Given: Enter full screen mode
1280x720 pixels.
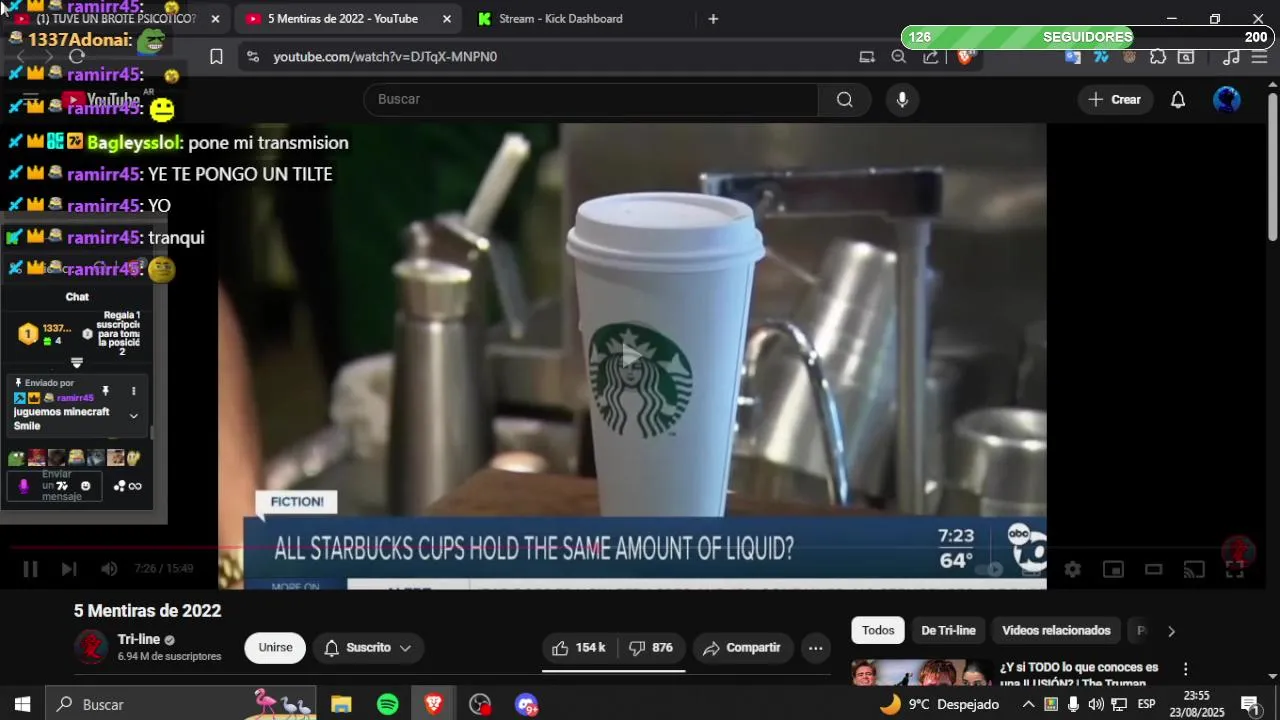Looking at the screenshot, I should (x=1235, y=569).
